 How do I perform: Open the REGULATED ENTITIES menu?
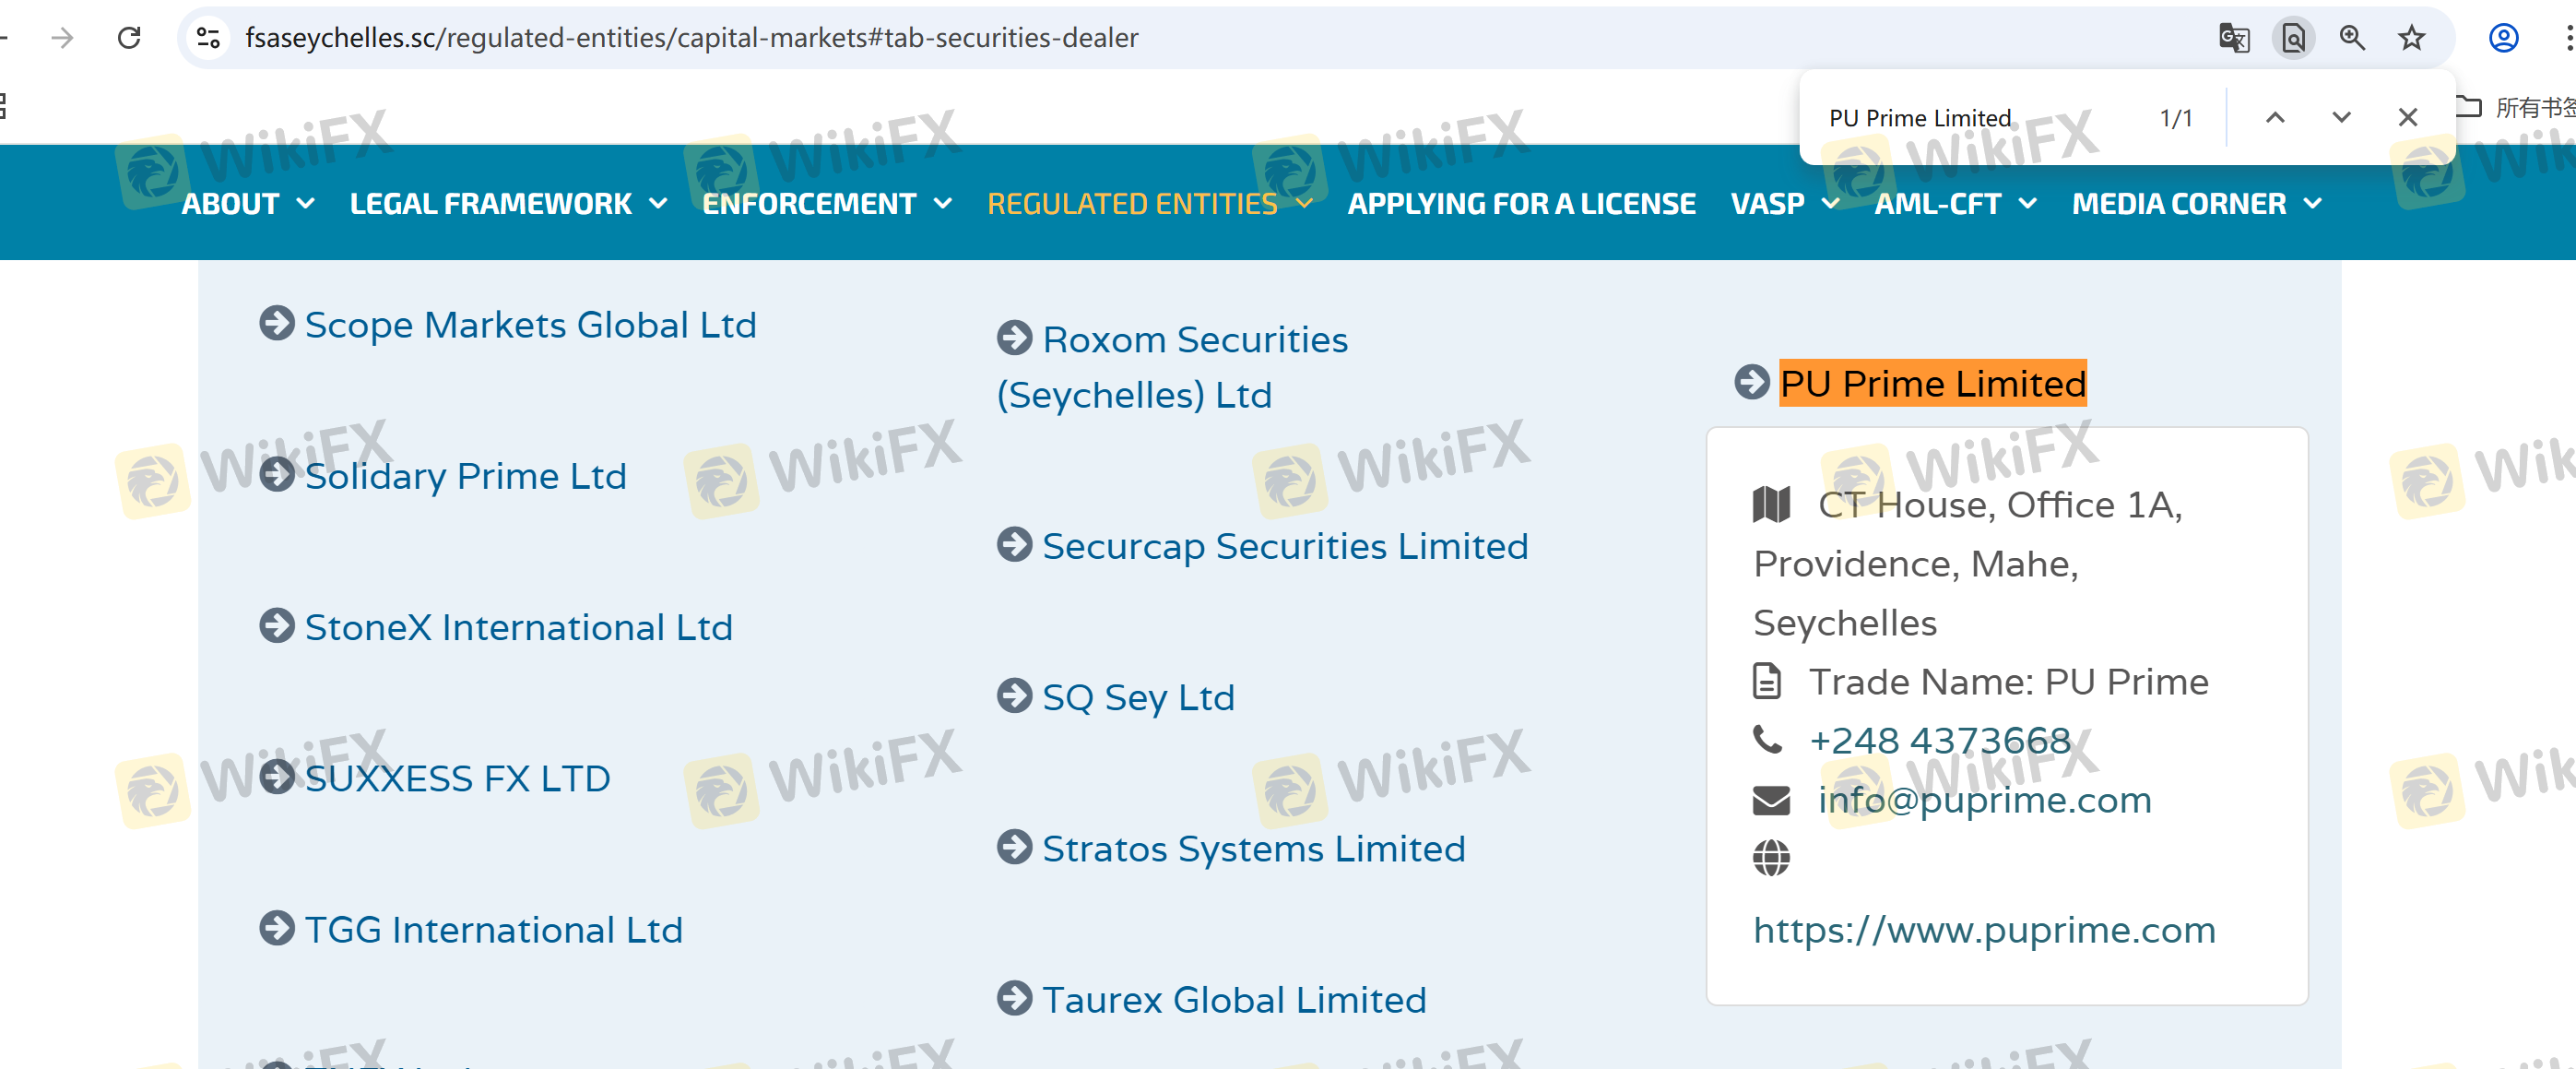click(1132, 204)
